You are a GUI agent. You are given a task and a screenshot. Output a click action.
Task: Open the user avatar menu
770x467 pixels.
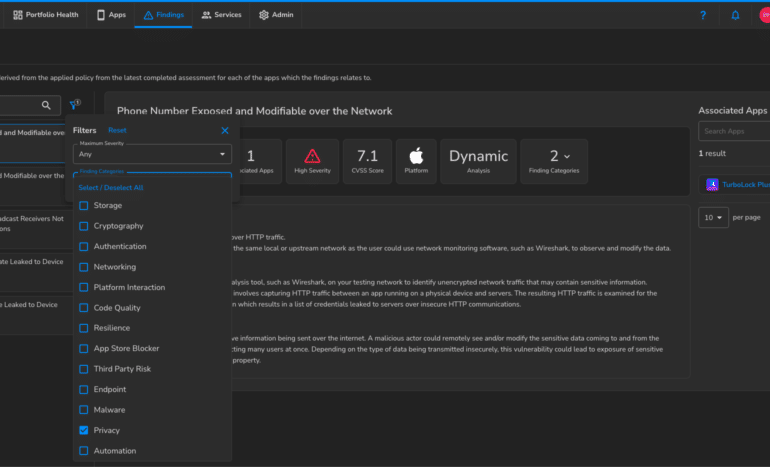(x=764, y=15)
